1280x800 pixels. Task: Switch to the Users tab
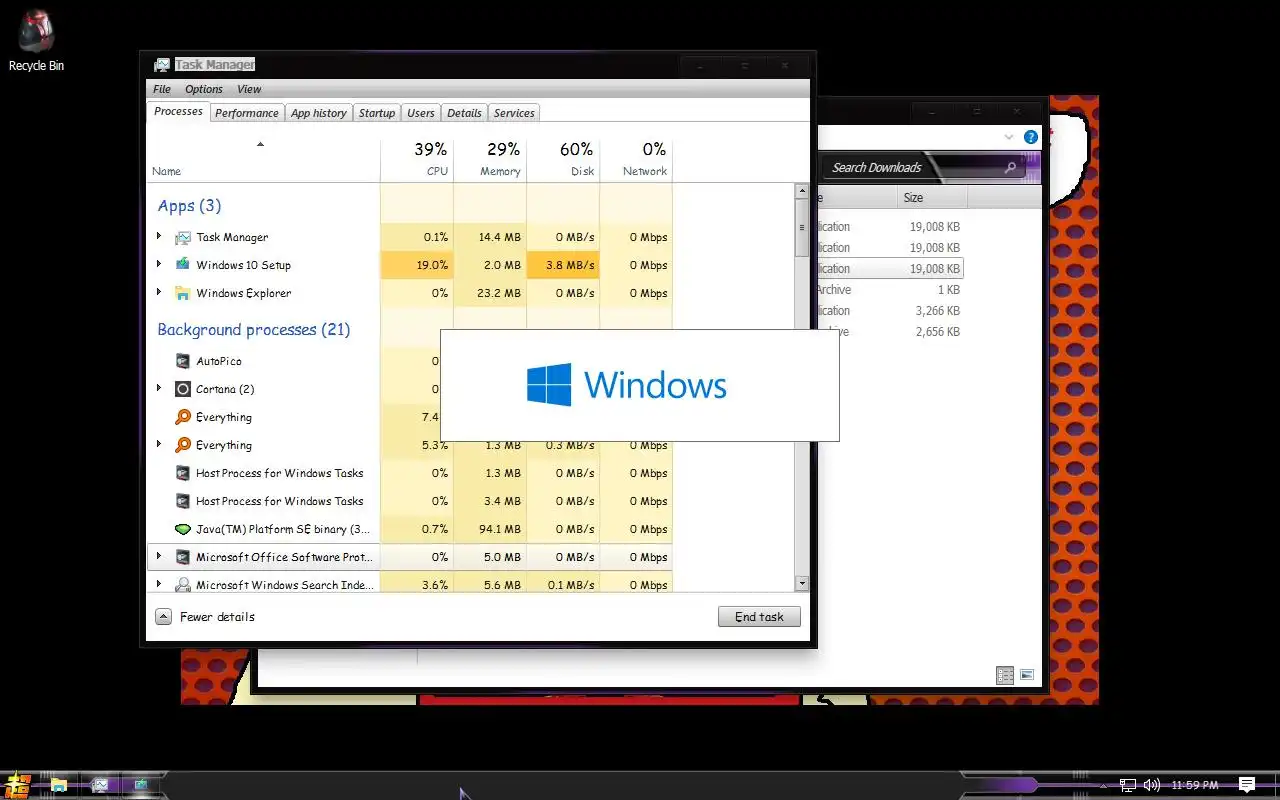coord(421,113)
